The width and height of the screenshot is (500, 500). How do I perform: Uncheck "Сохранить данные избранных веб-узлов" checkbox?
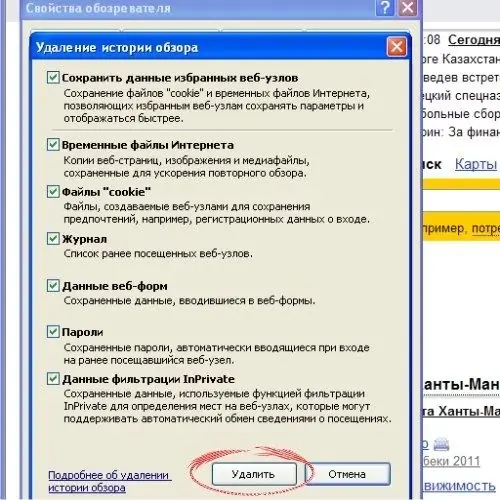coord(53,77)
